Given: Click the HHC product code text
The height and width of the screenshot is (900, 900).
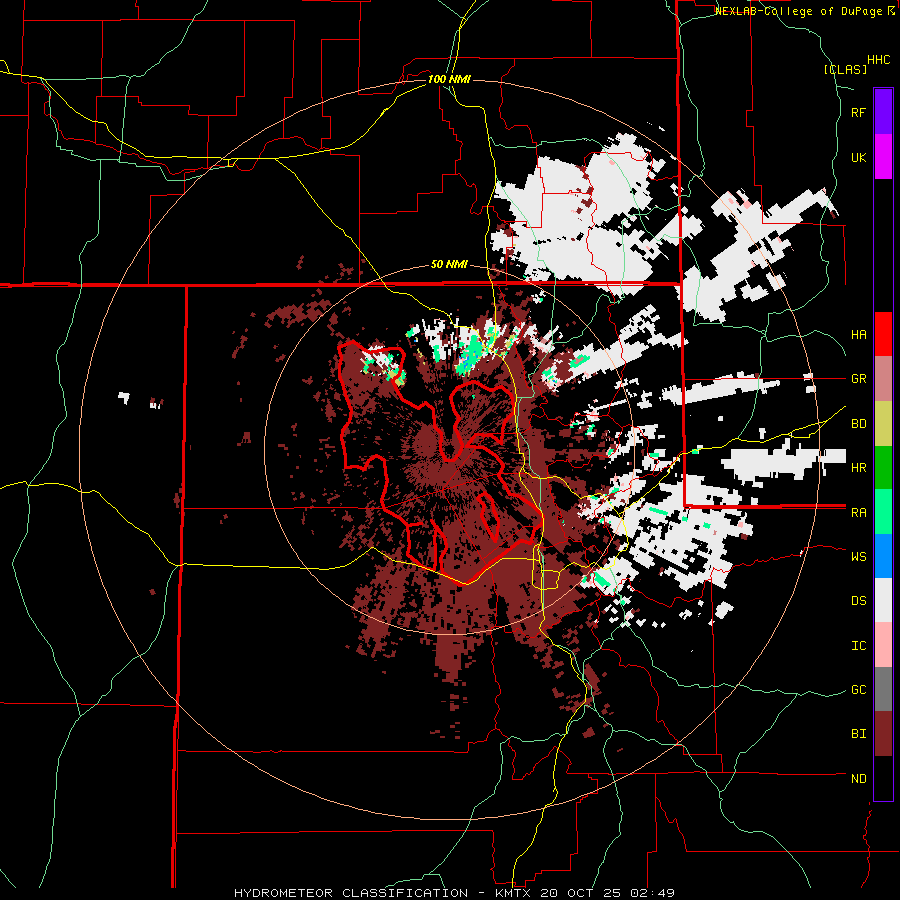Looking at the screenshot, I should [x=879, y=60].
